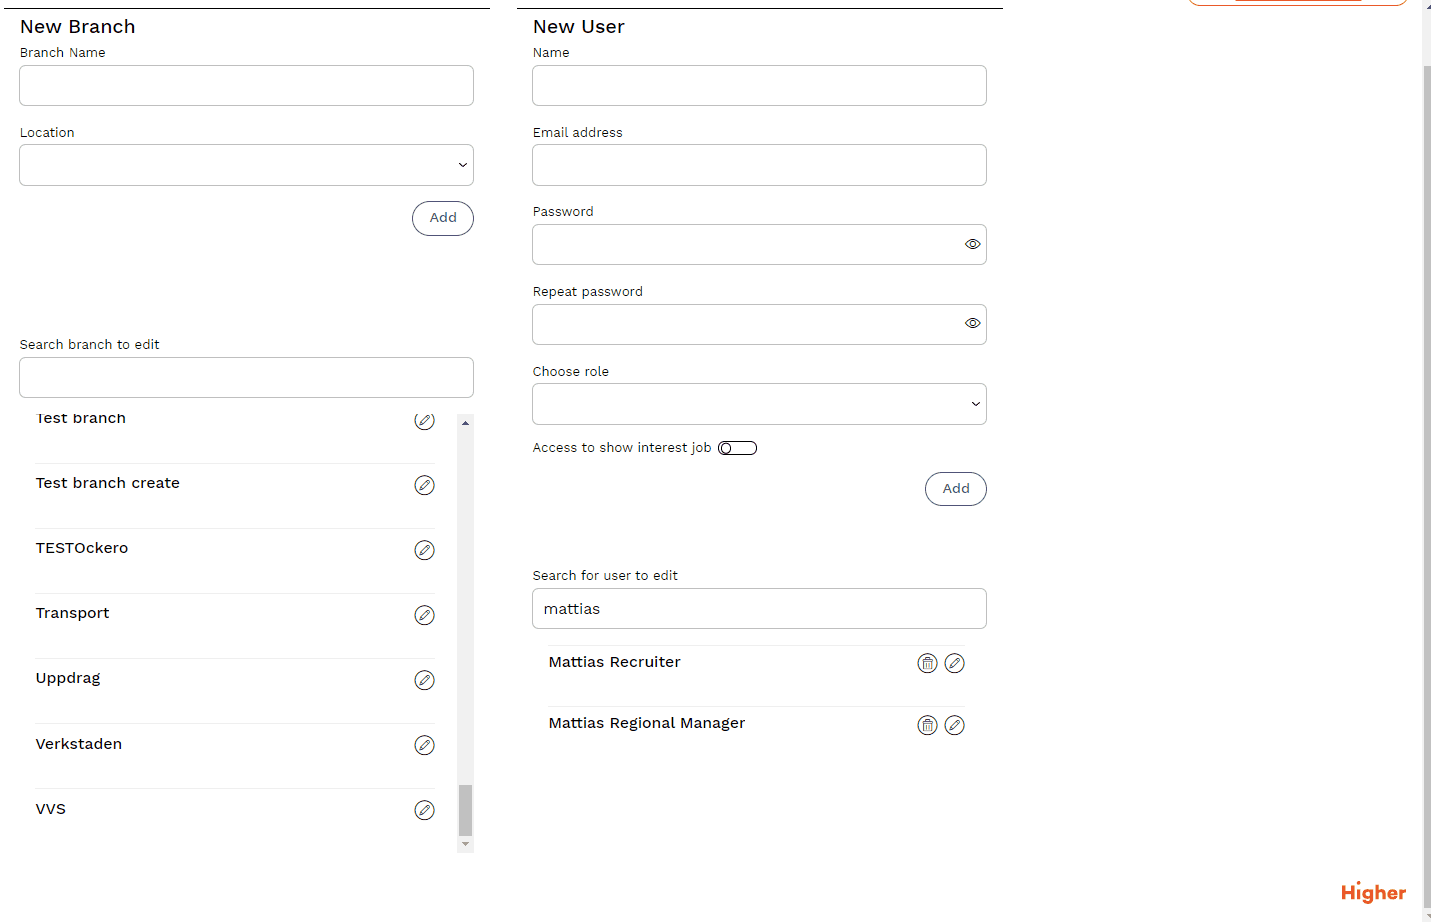Edit the VVS branch
The image size is (1431, 922).
point(424,810)
